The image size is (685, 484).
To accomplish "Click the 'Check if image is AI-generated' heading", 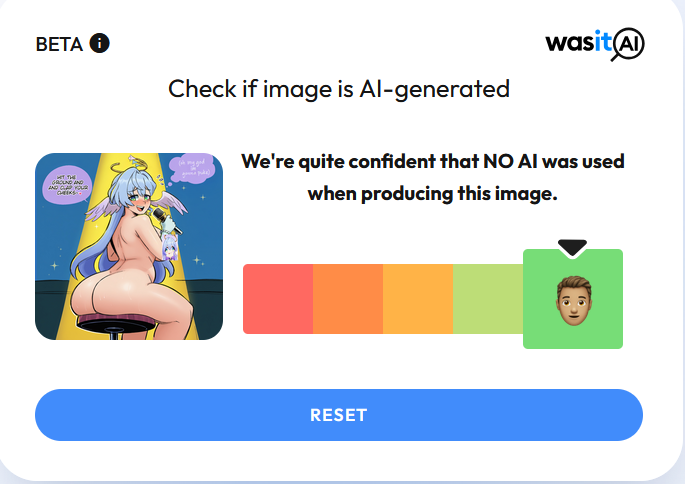I will (339, 89).
